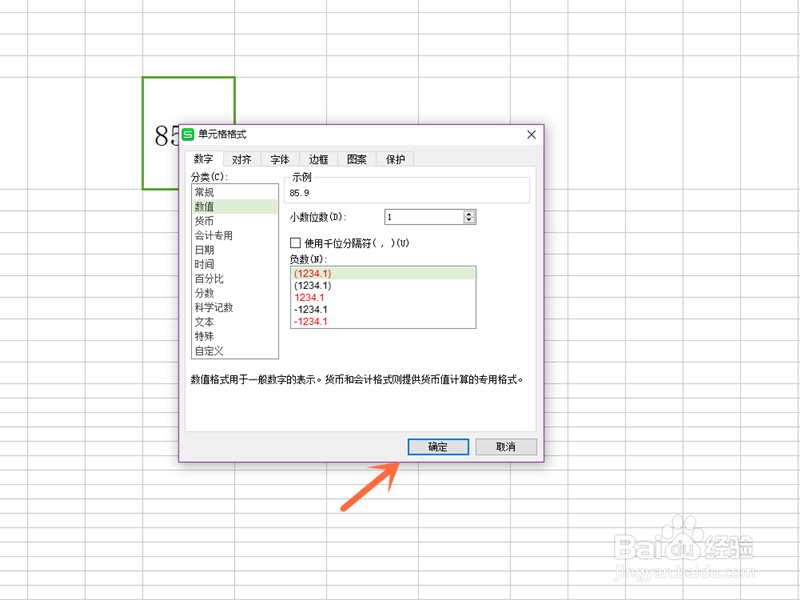Select 常规 in the category list
This screenshot has width=800, height=600.
click(x=235, y=192)
